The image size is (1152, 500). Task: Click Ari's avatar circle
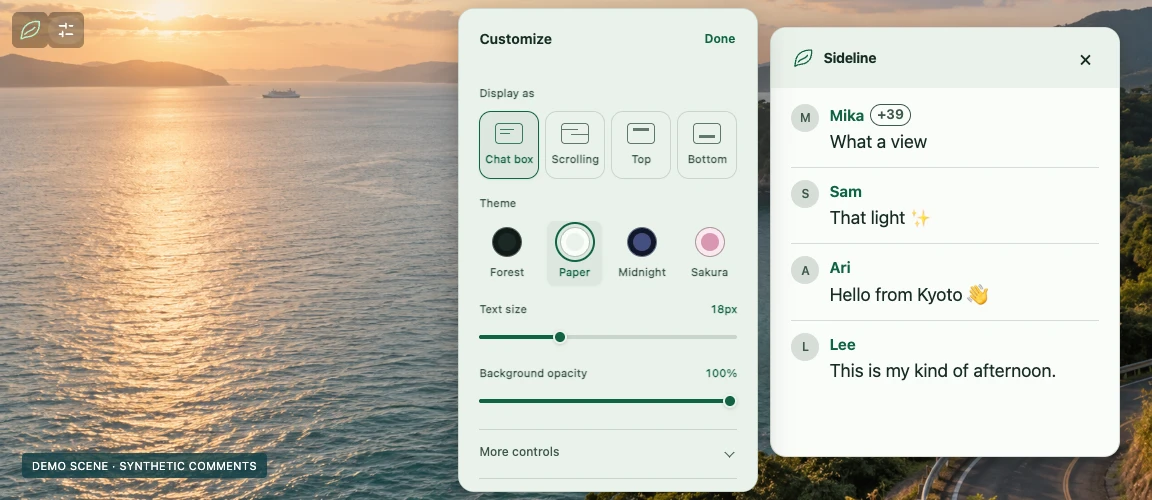pyautogui.click(x=805, y=270)
